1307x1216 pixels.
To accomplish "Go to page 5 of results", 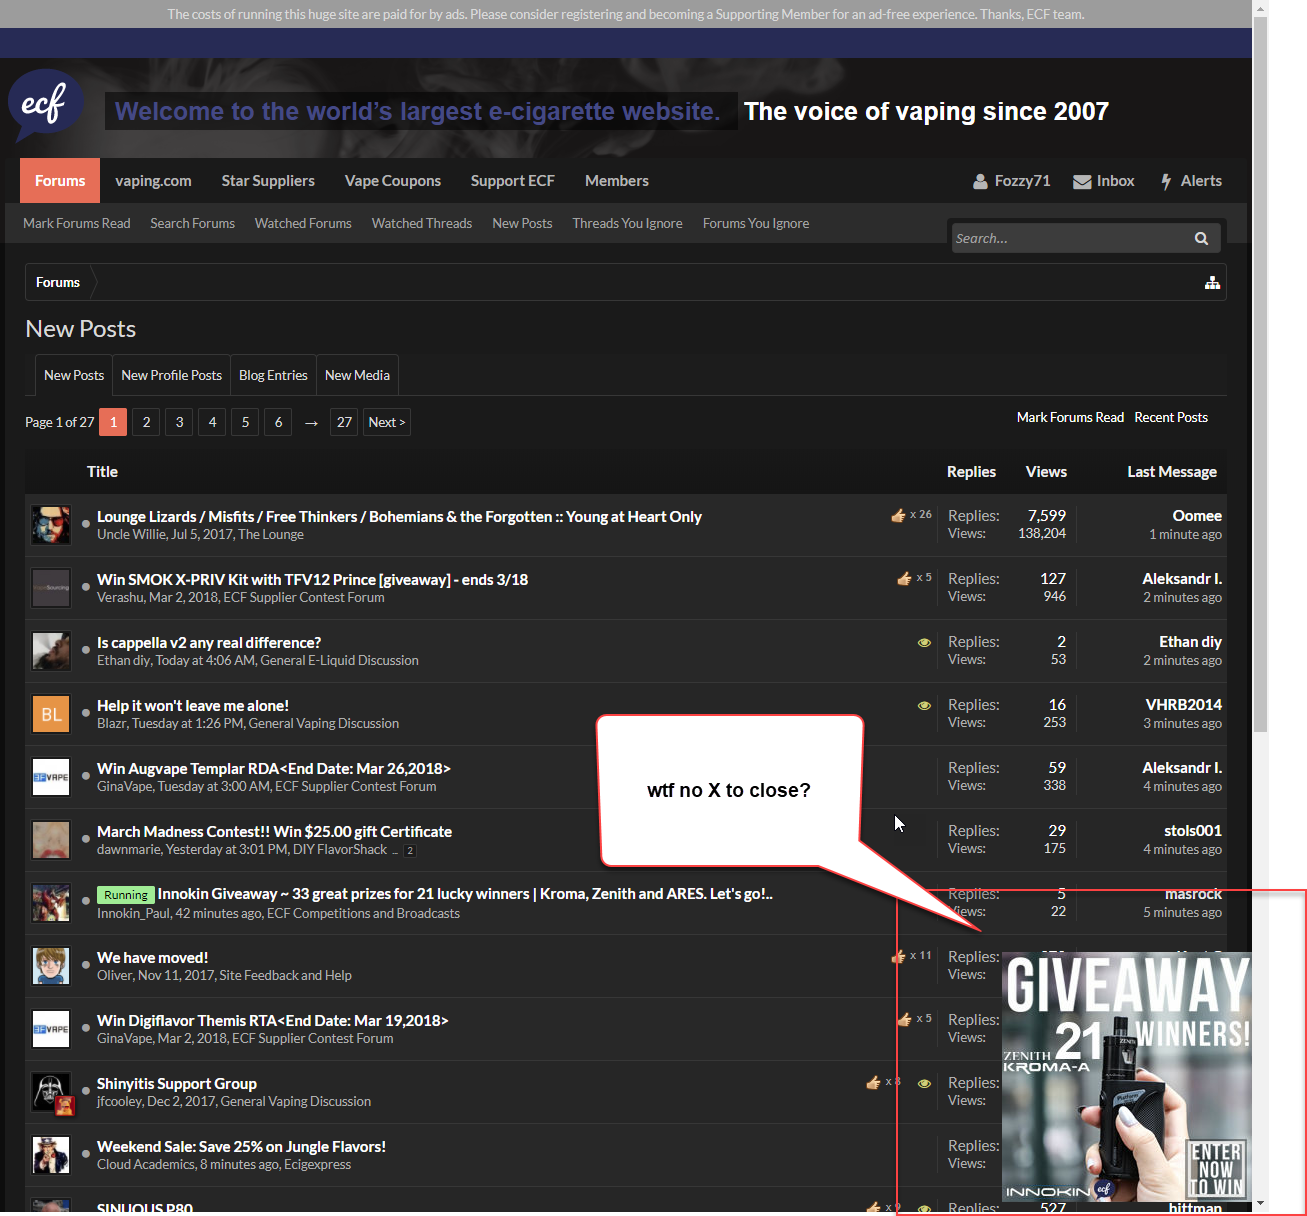I will pos(245,422).
